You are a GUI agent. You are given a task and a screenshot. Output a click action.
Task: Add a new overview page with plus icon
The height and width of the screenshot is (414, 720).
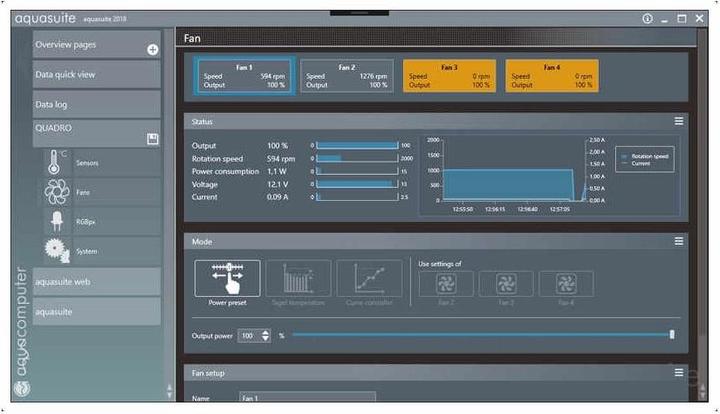pos(152,50)
